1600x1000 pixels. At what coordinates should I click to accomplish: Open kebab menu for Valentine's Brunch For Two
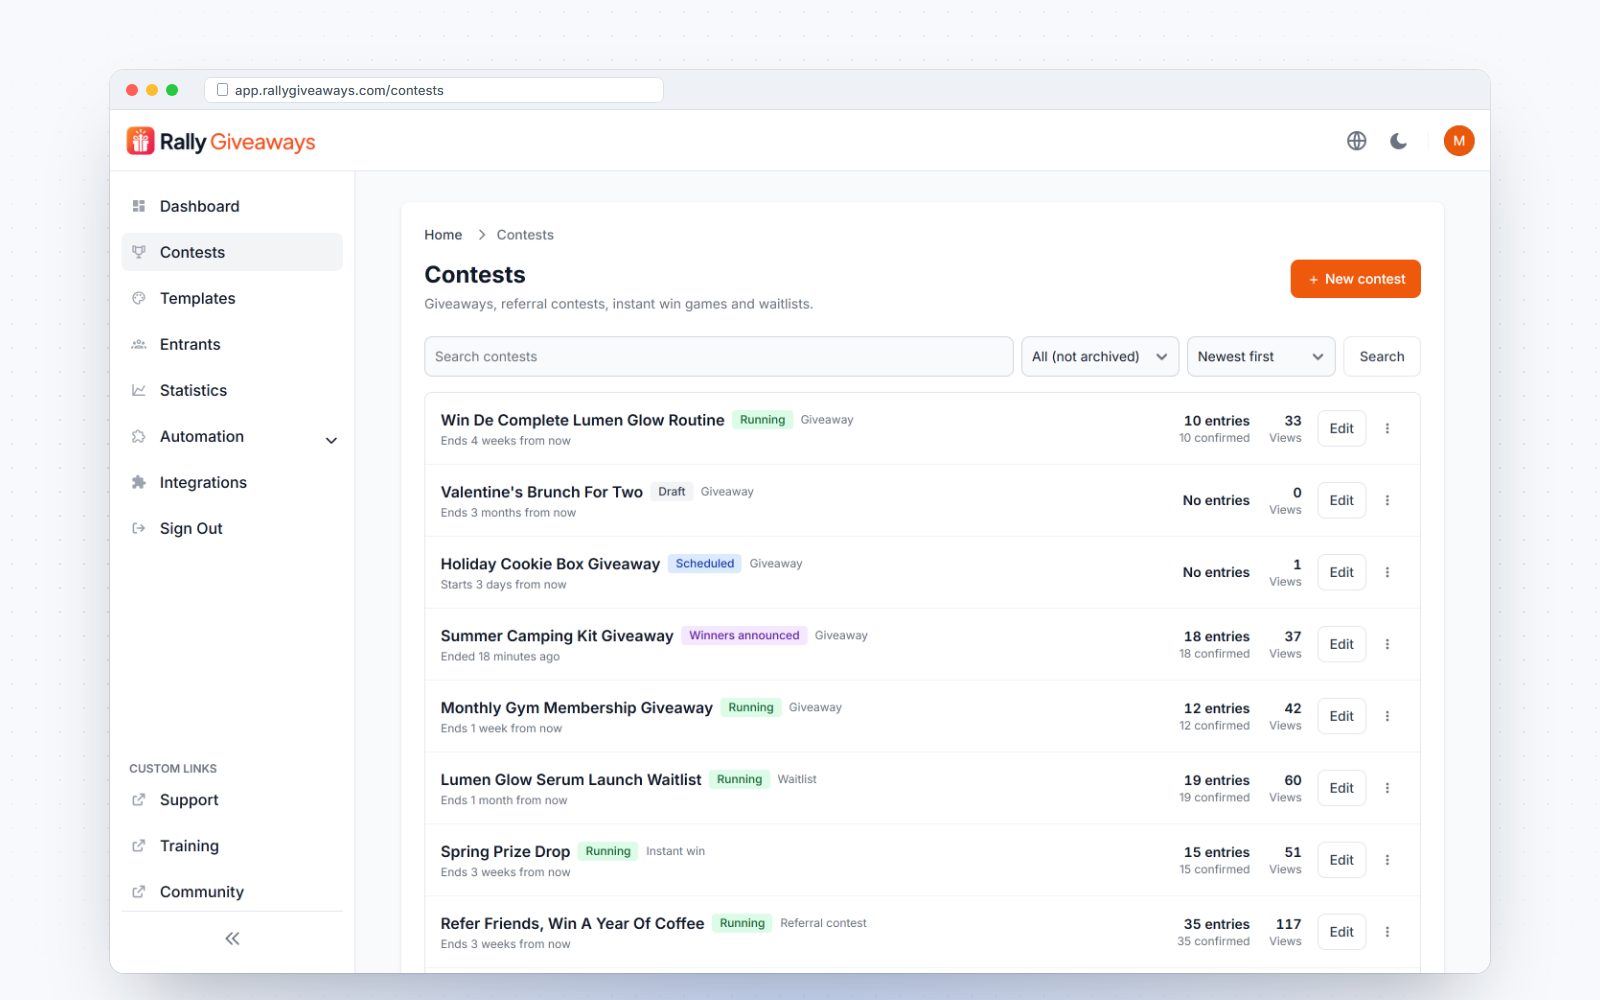pyautogui.click(x=1387, y=500)
